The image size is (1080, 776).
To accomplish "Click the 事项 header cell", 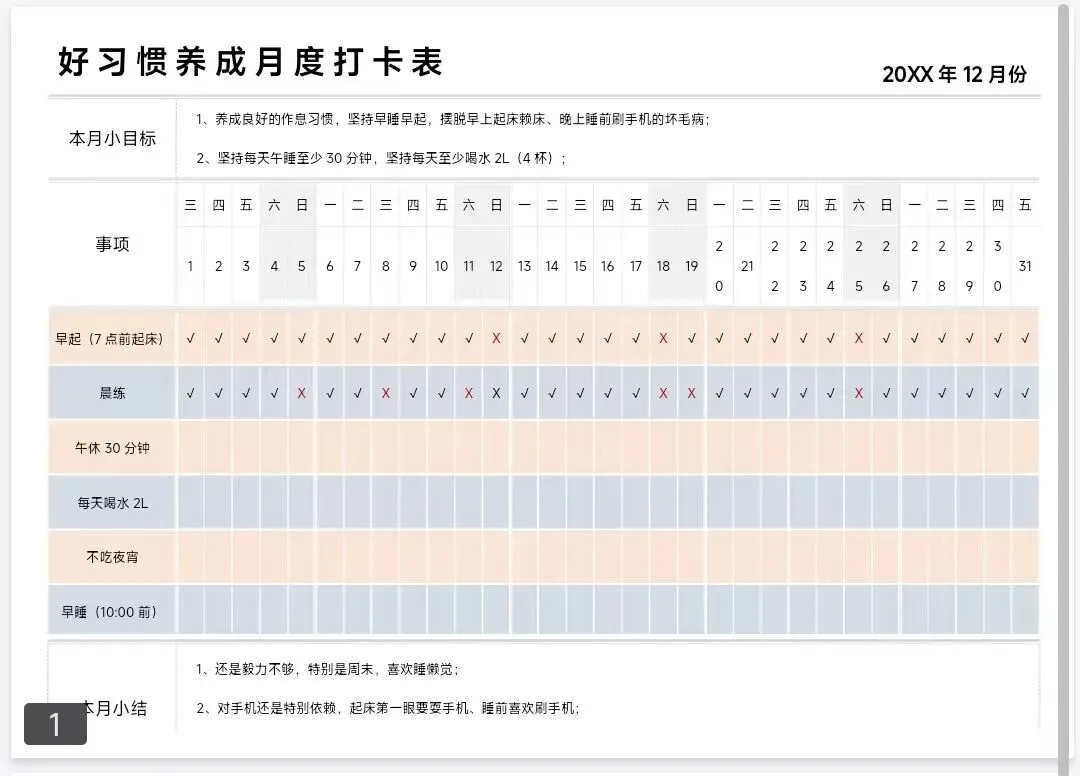I will click(112, 244).
